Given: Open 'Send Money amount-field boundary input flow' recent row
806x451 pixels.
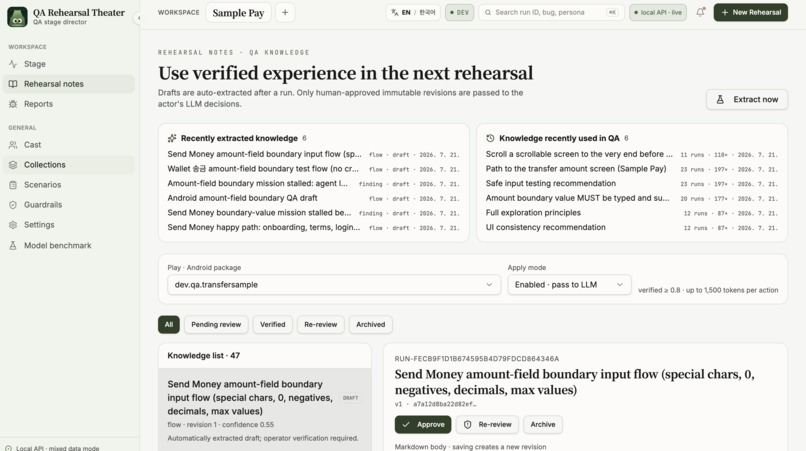Looking at the screenshot, I should 314,154.
